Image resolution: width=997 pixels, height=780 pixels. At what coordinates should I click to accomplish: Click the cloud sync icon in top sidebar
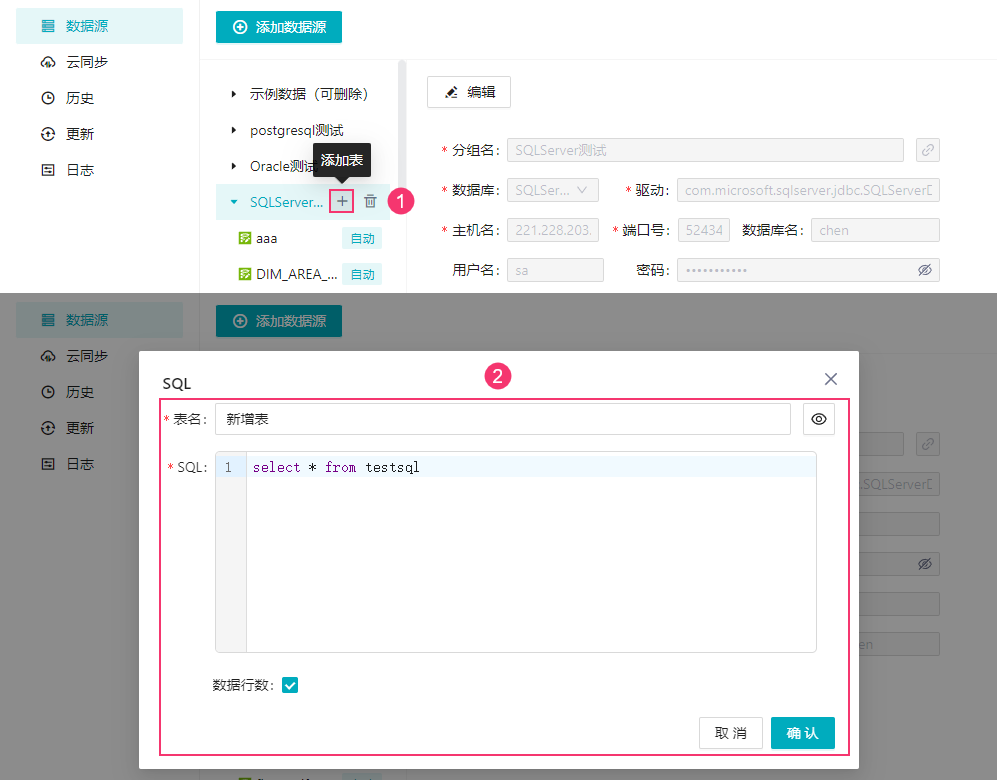48,62
